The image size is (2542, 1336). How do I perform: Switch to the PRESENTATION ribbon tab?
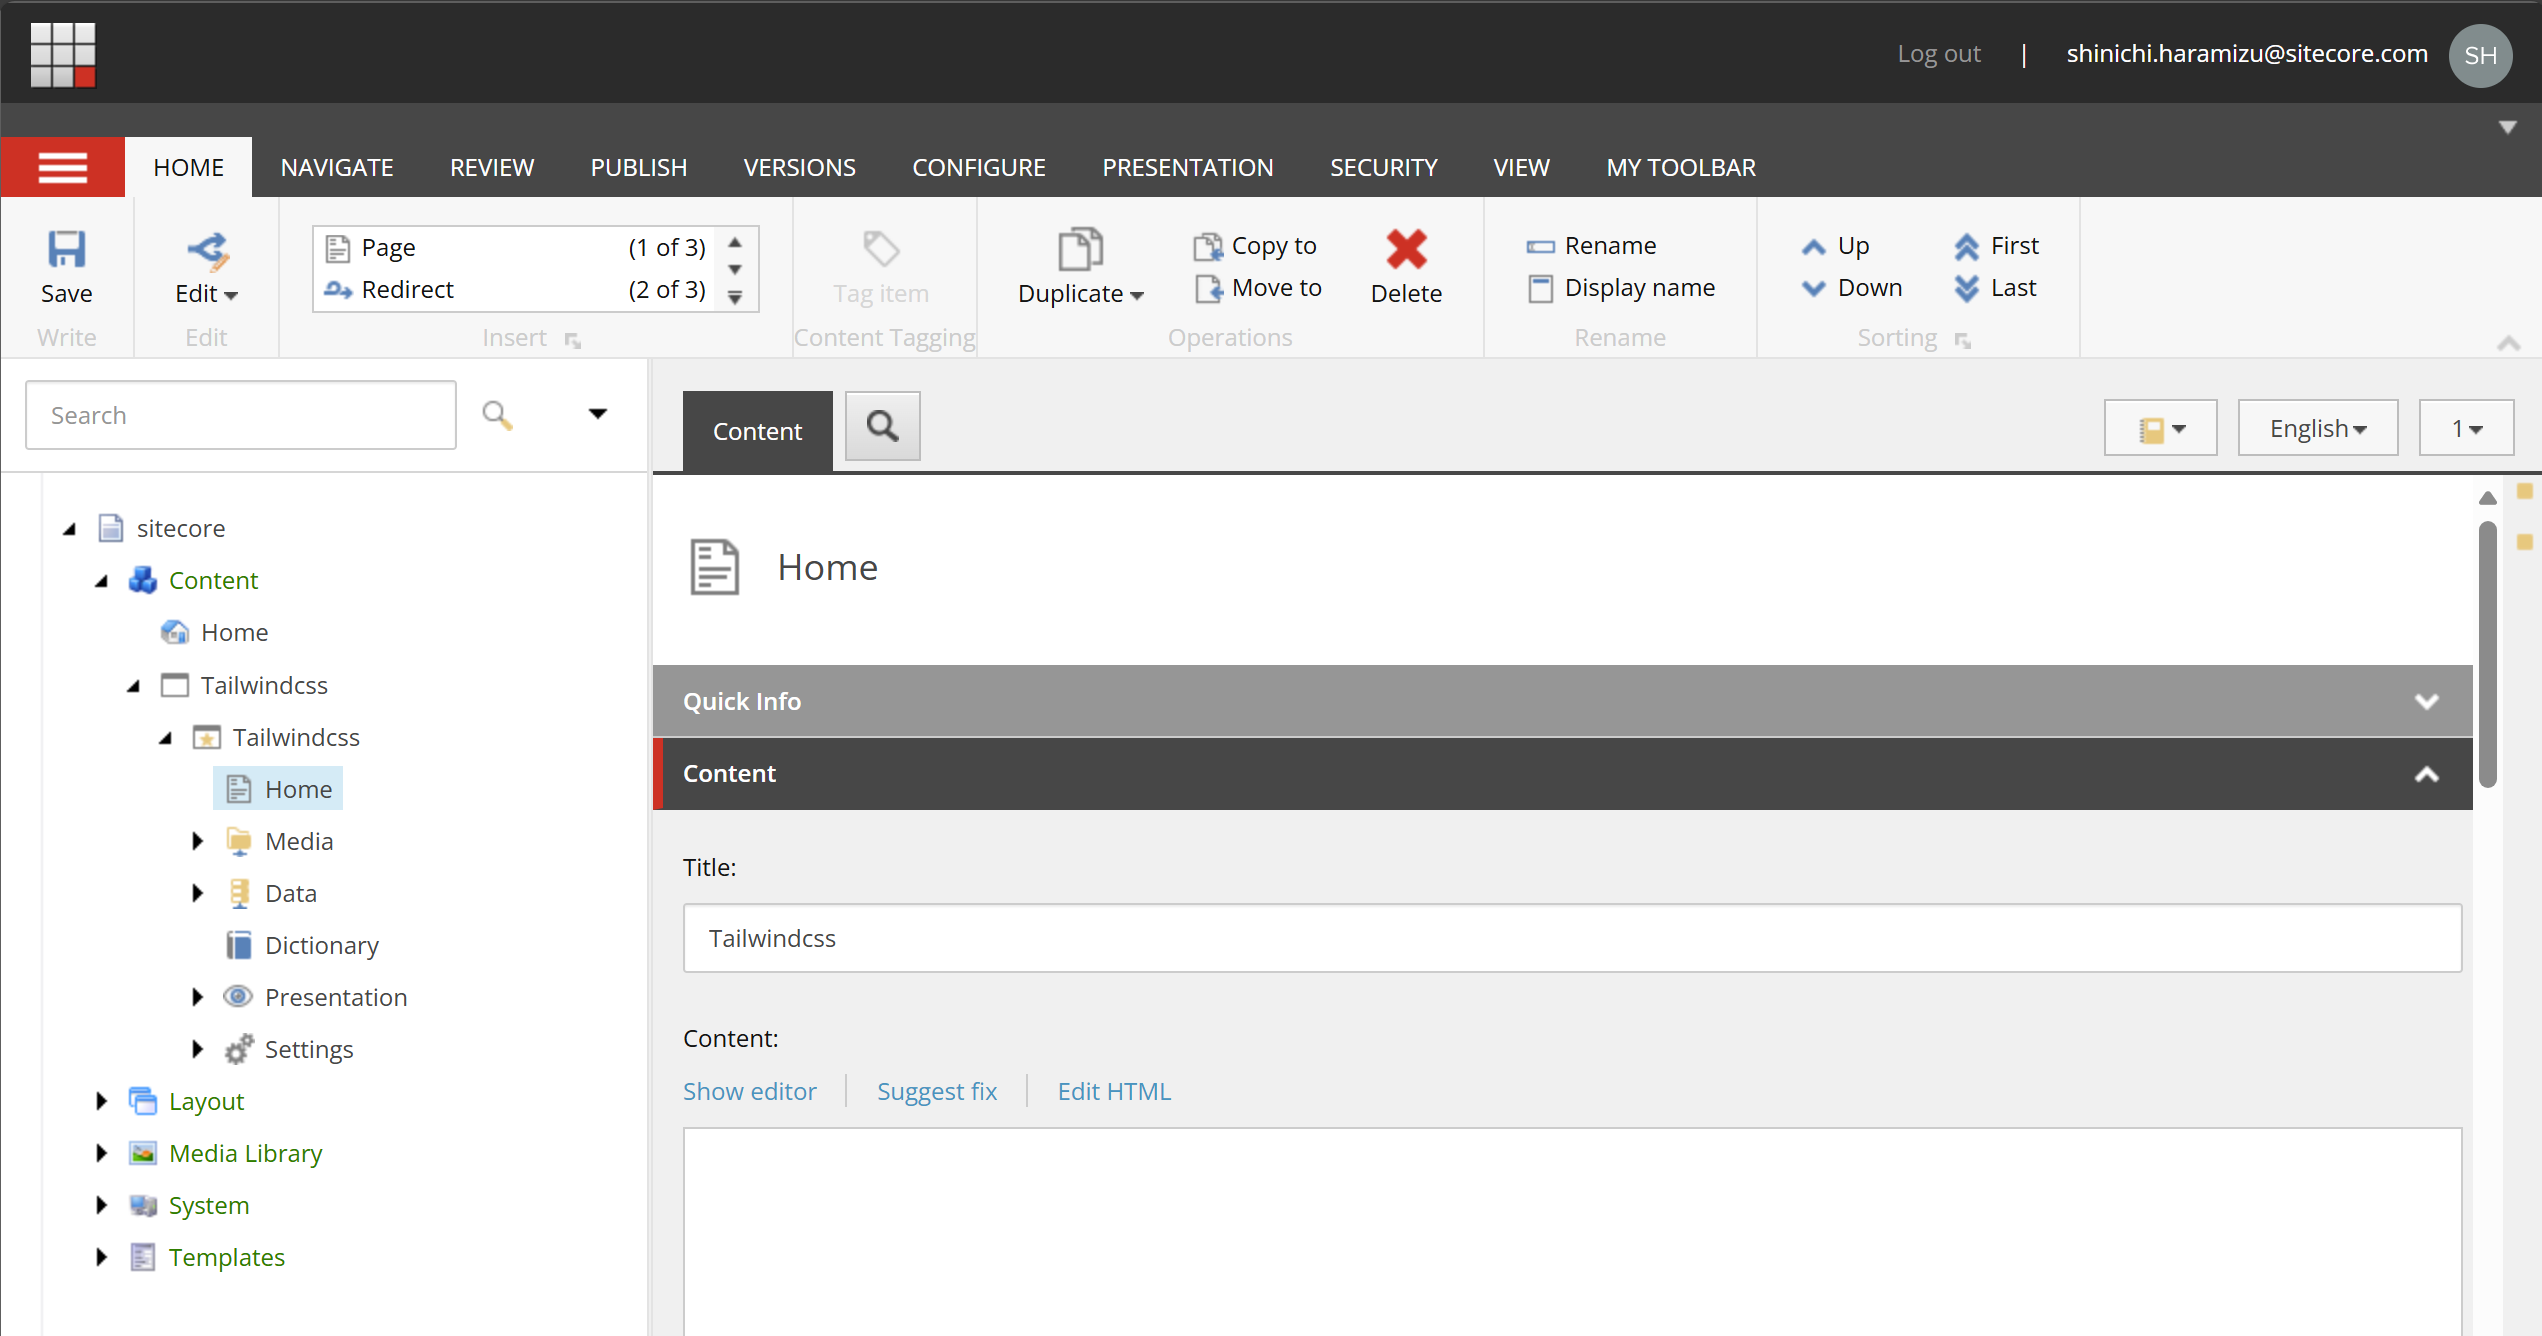pyautogui.click(x=1189, y=166)
